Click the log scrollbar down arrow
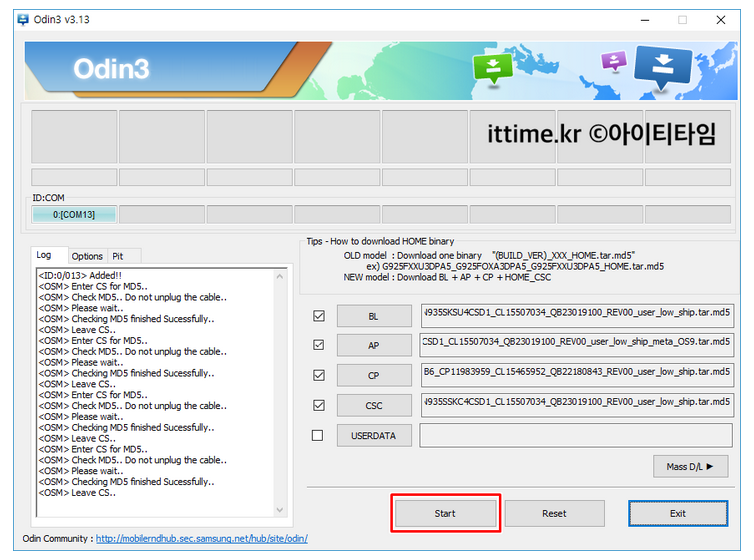 [280, 510]
